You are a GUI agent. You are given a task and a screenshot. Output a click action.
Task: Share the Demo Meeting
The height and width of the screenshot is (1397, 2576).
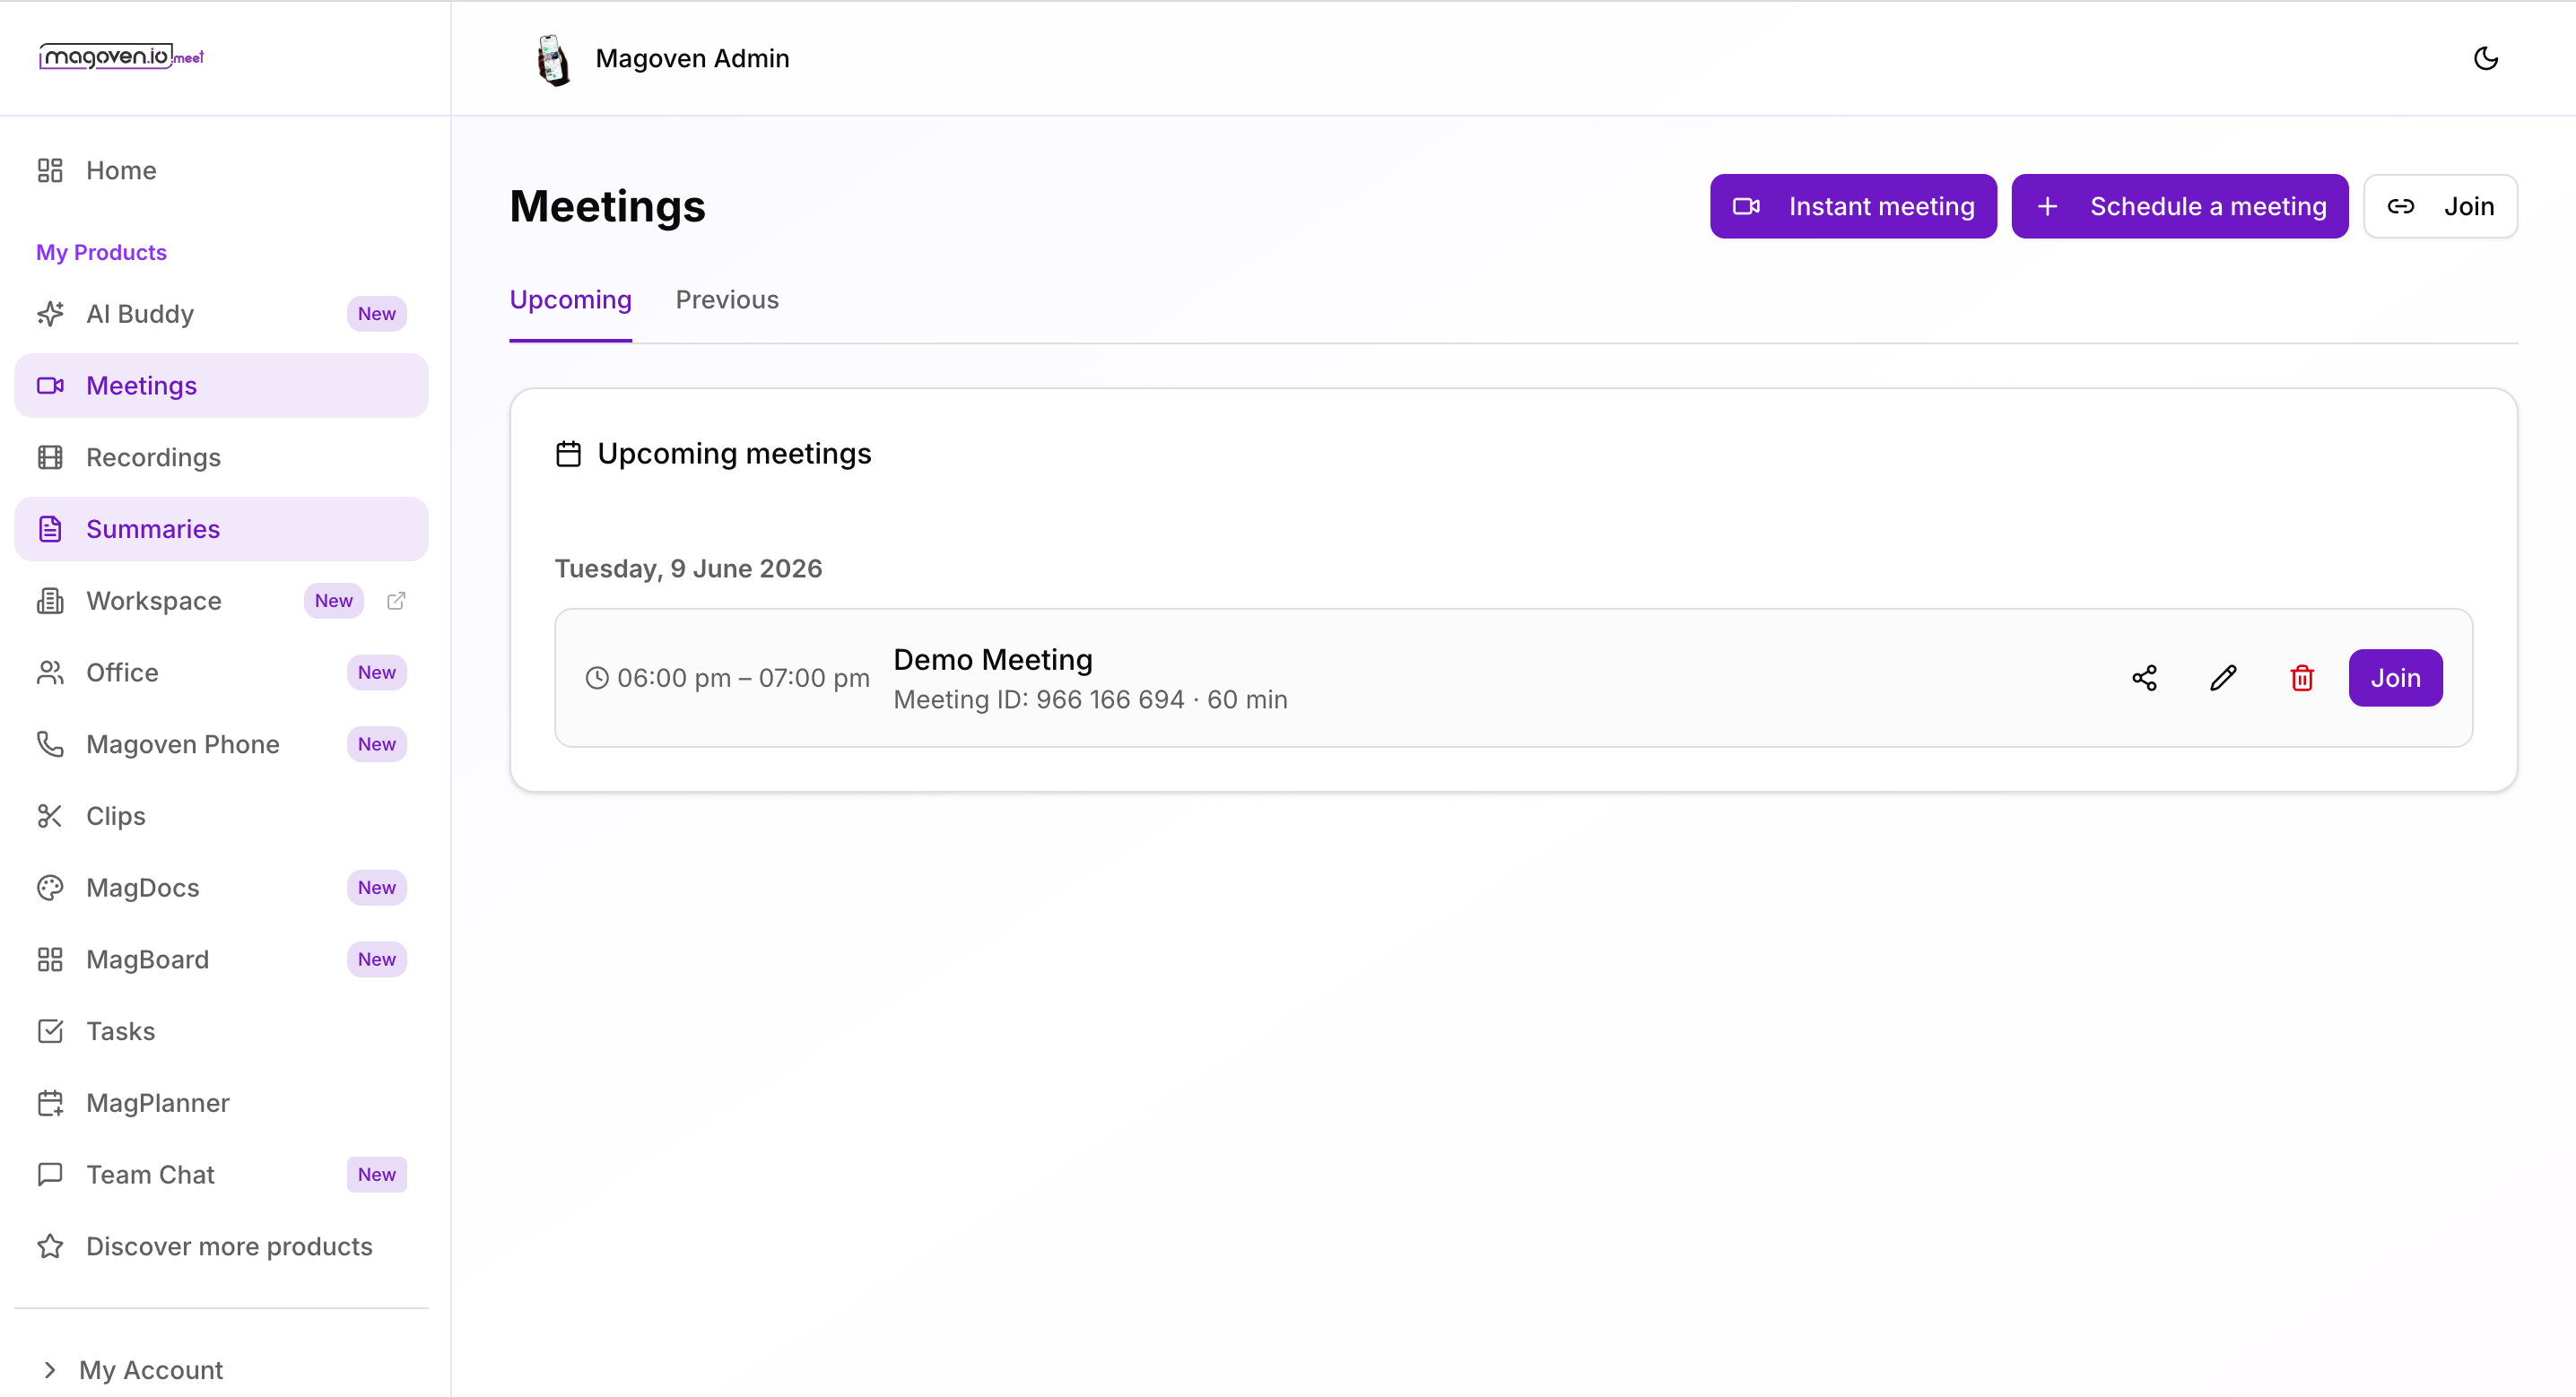2144,678
